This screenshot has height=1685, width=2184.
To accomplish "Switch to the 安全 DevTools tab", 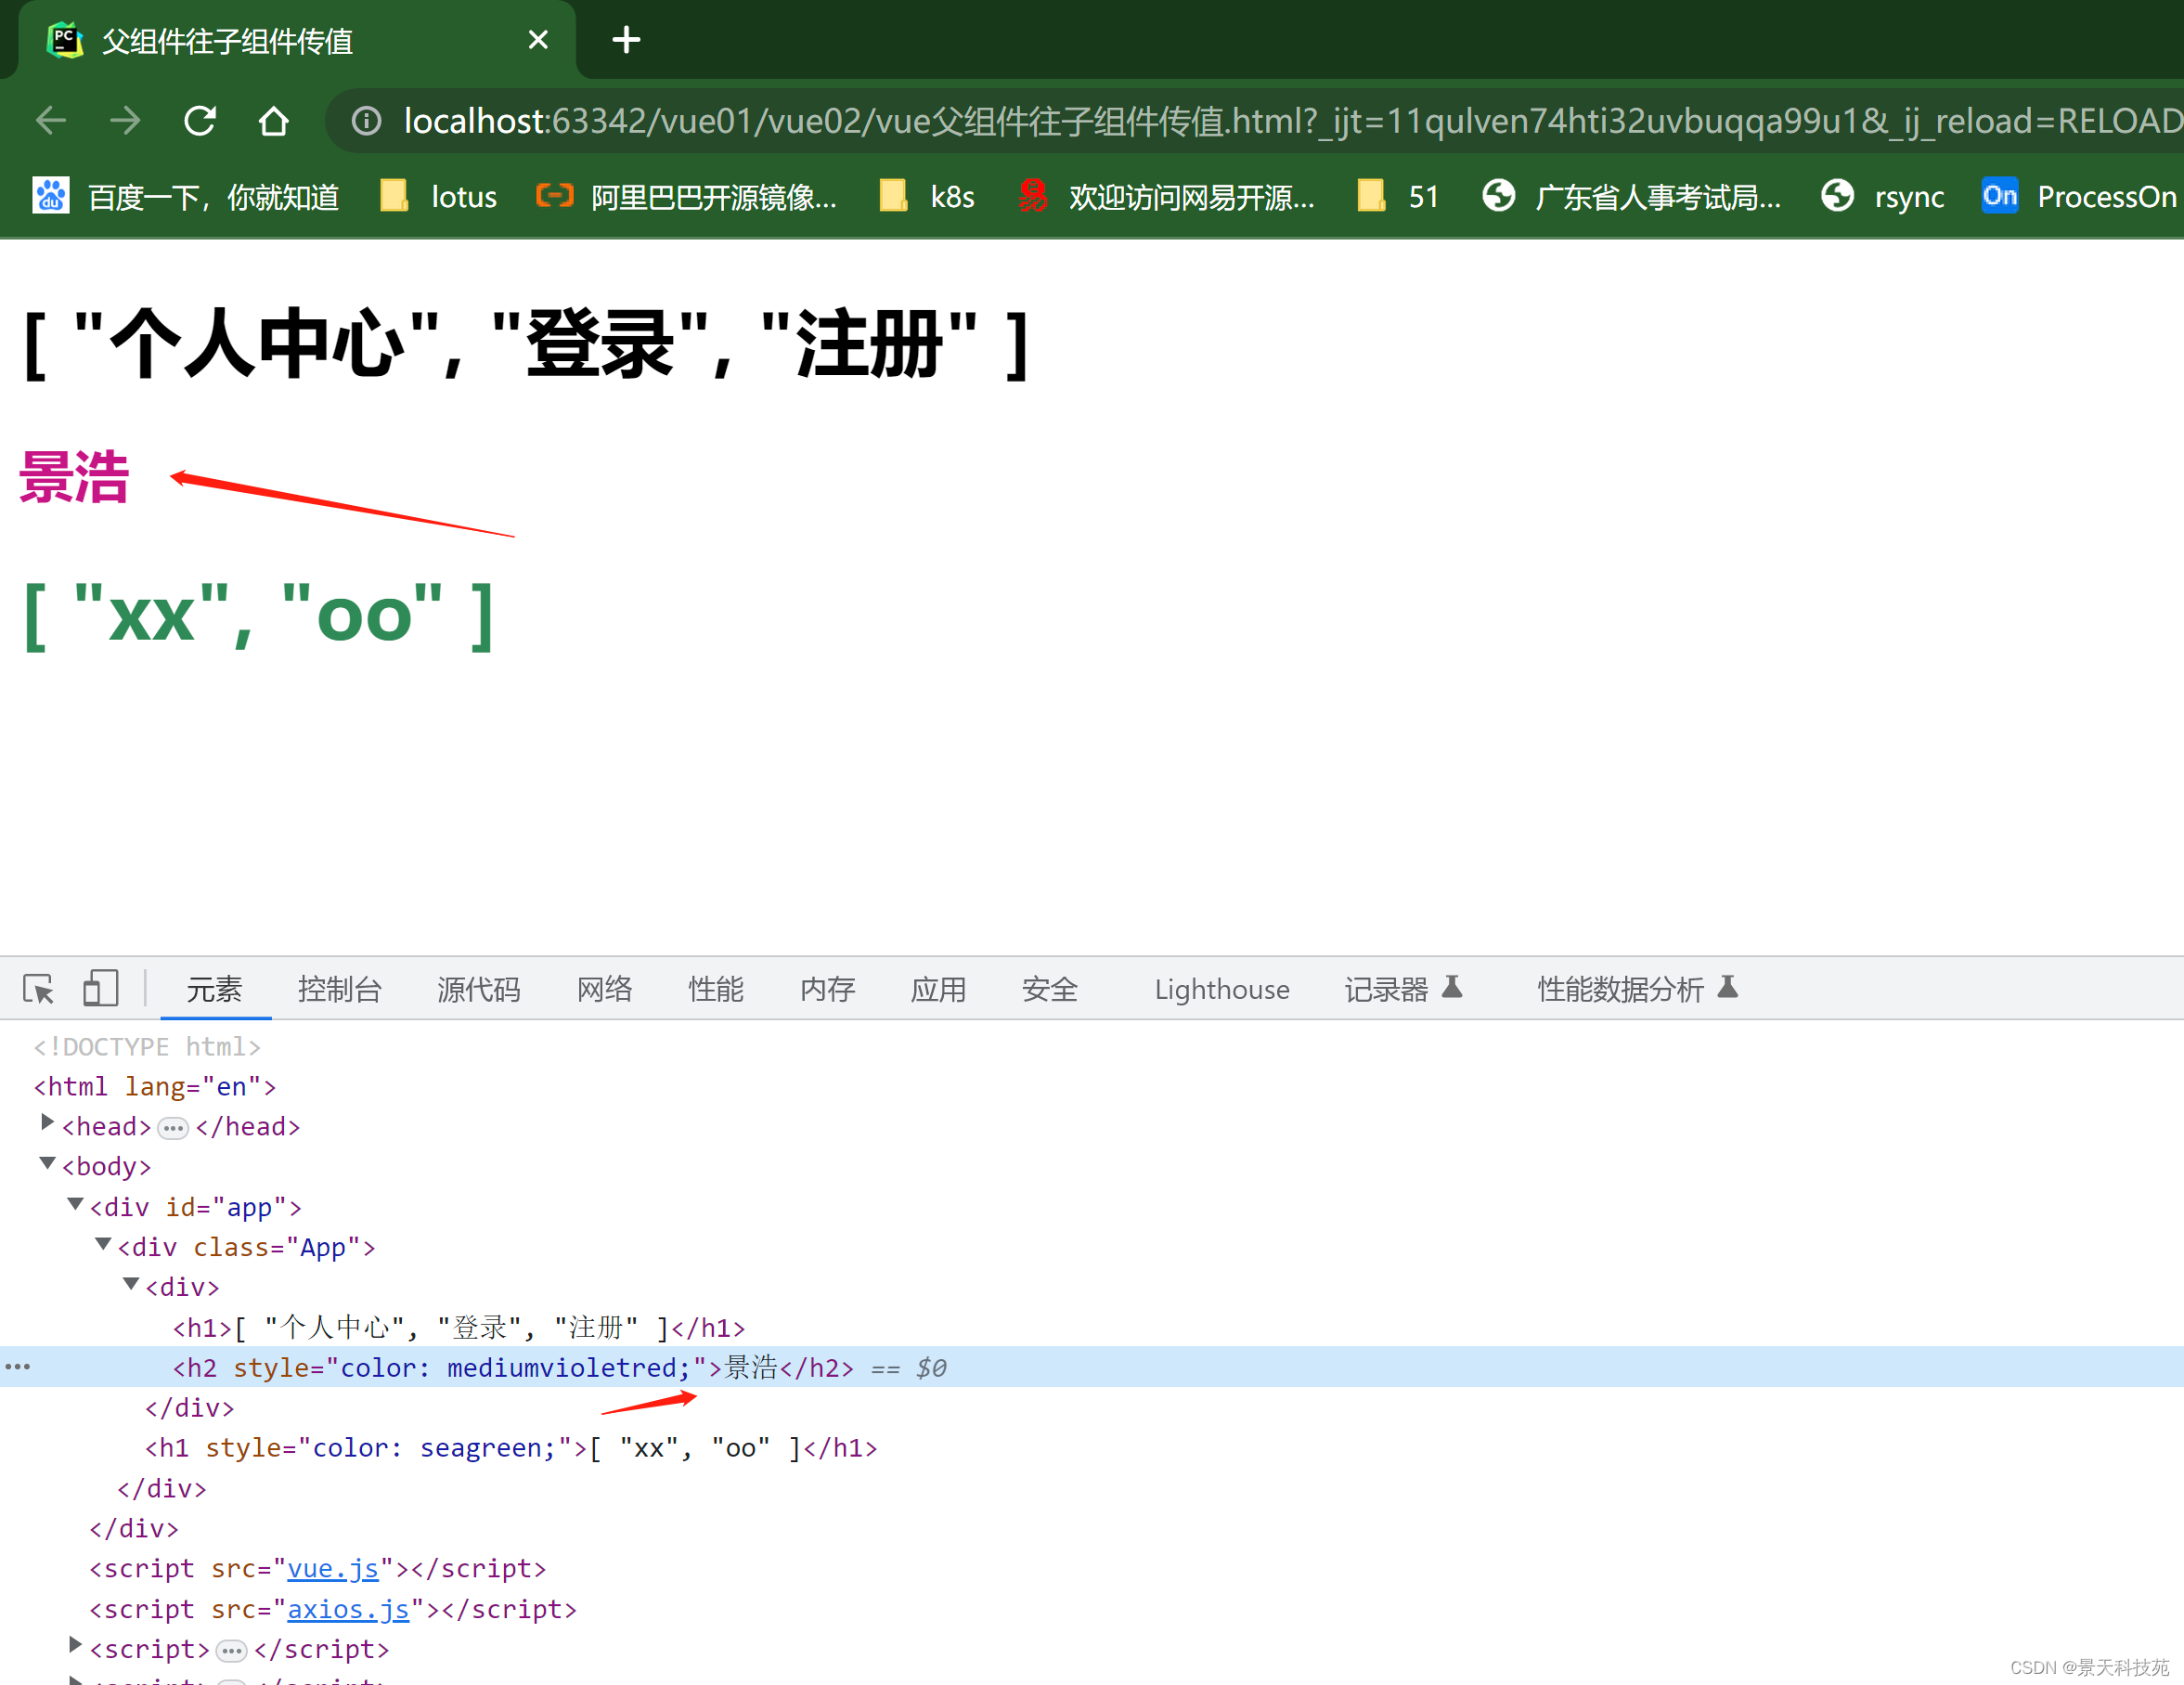I will pos(1049,989).
